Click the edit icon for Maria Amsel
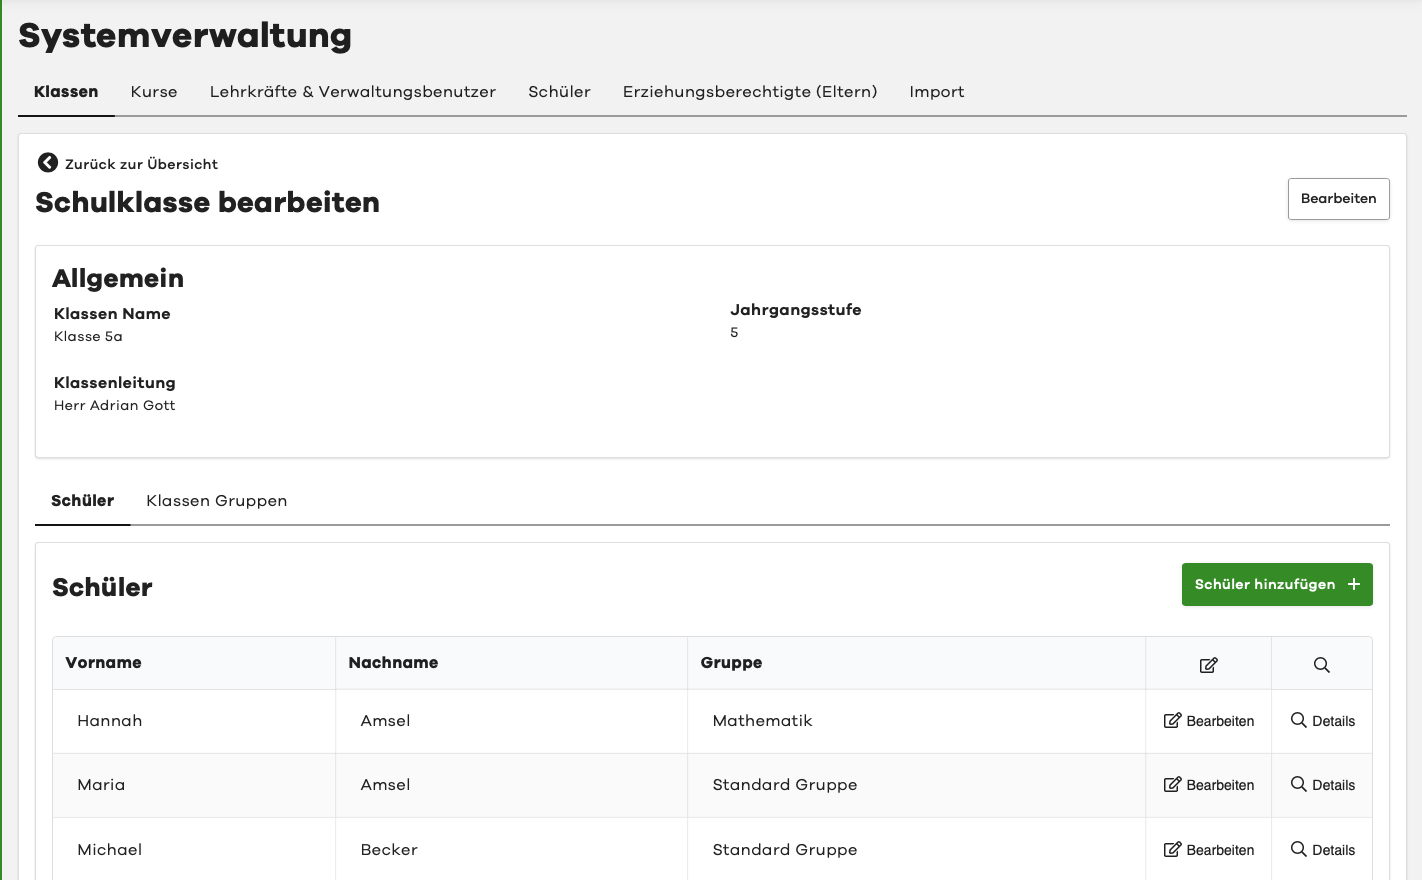Screen dimensions: 1422x880 [1172, 785]
